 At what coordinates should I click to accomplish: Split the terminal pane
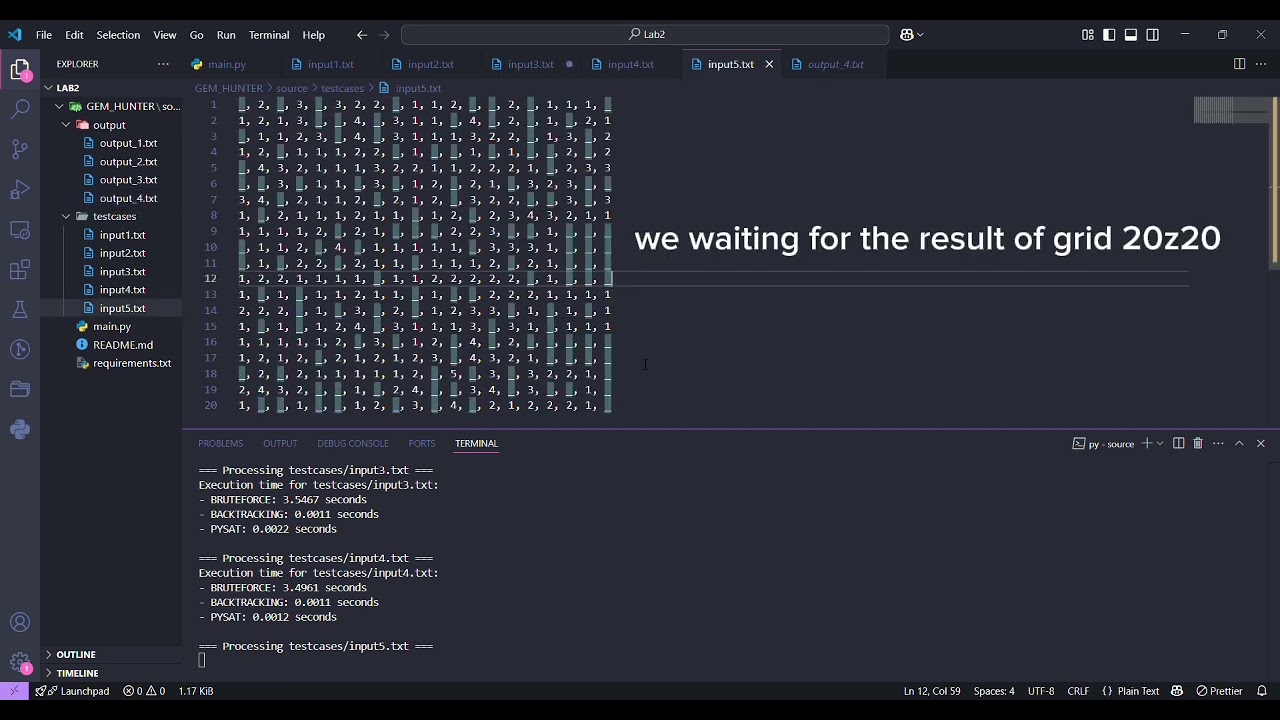[x=1178, y=443]
